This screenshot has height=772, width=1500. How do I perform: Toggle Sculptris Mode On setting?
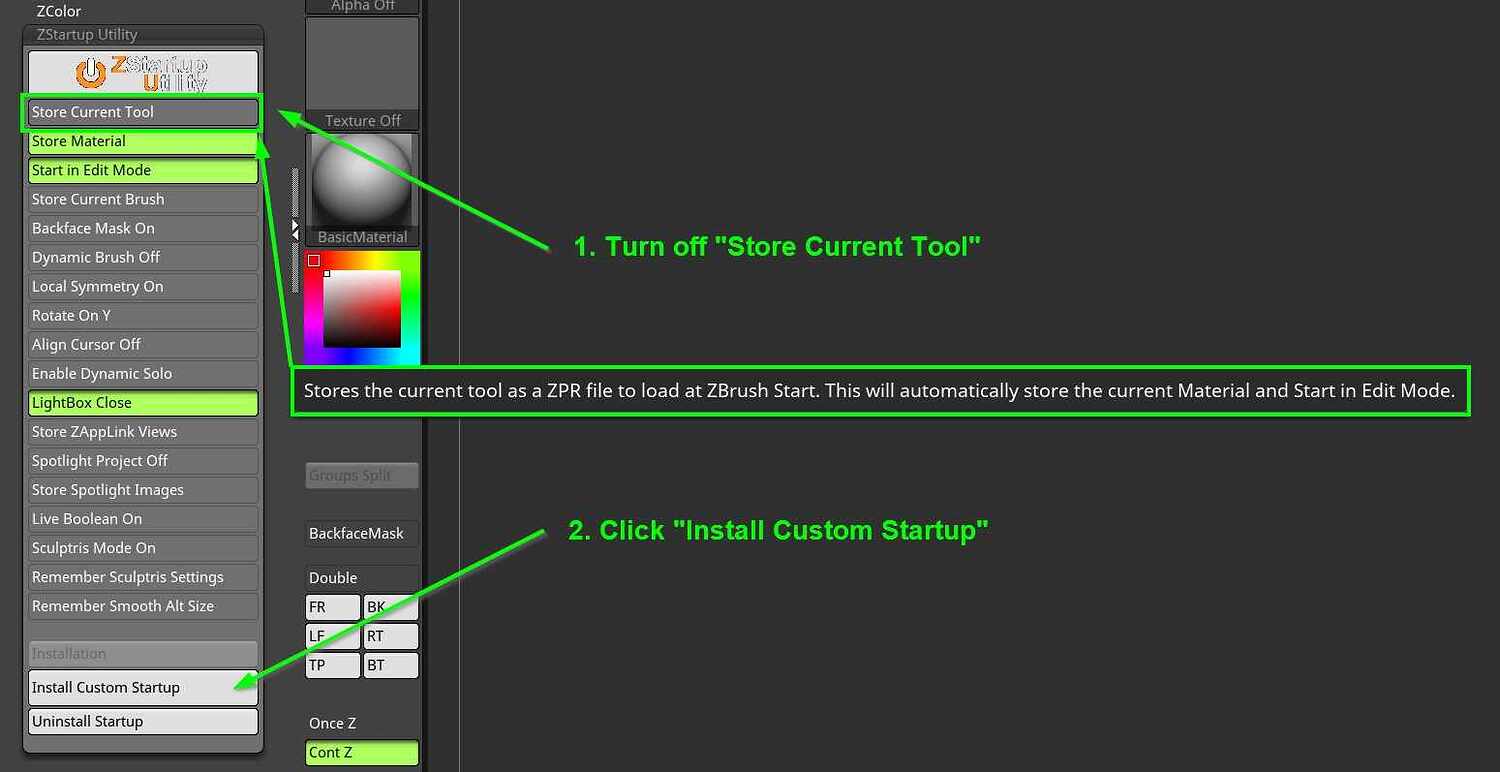(x=142, y=548)
